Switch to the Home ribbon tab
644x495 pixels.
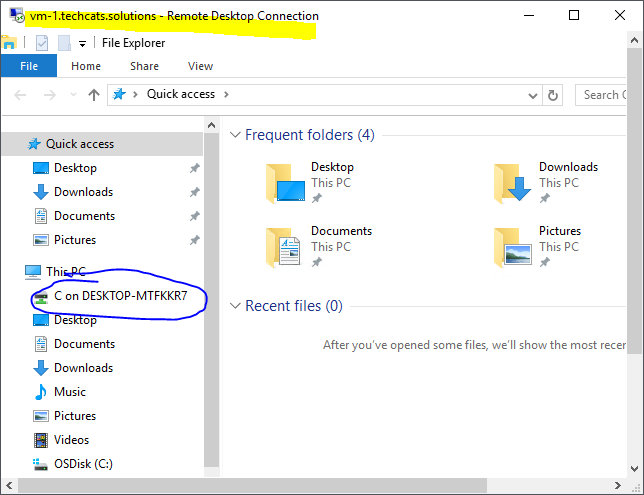pyautogui.click(x=86, y=66)
